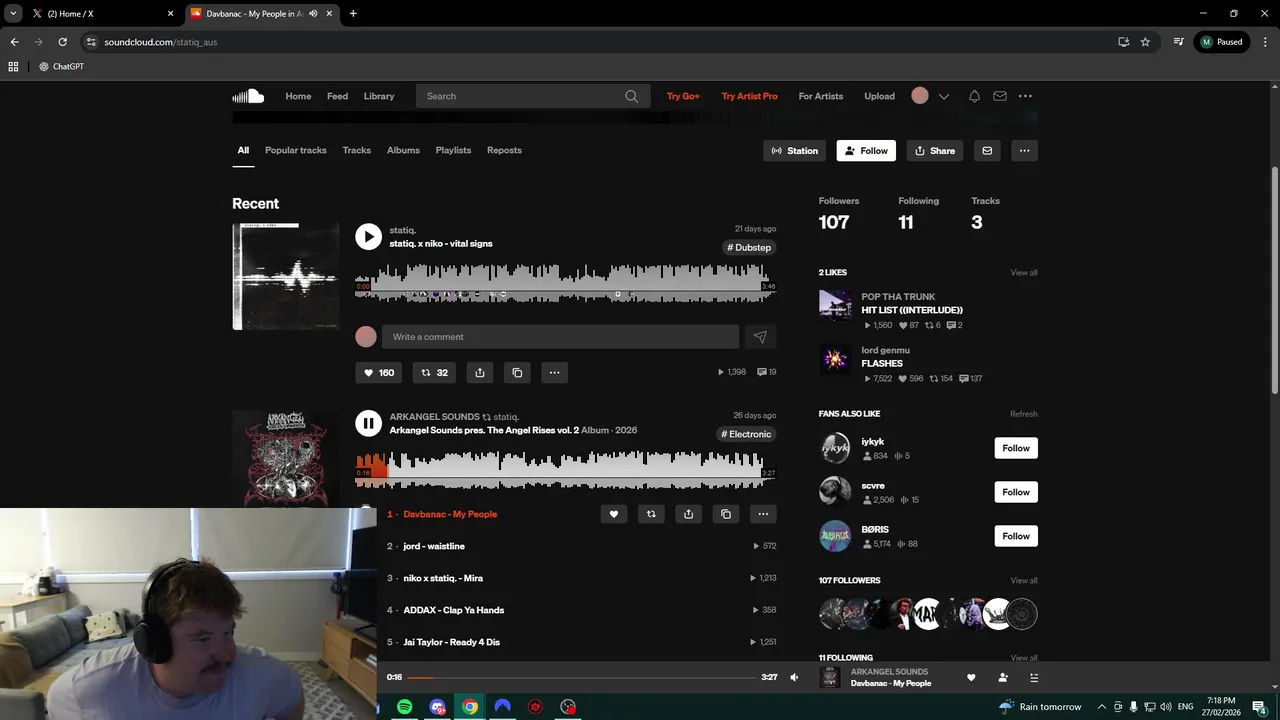Go to Home in navigation
Image resolution: width=1280 pixels, height=720 pixels.
tap(298, 96)
